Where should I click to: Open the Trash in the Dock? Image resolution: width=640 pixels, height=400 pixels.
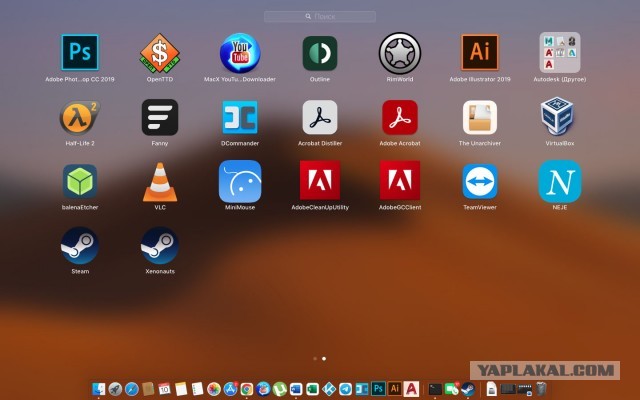coord(541,389)
